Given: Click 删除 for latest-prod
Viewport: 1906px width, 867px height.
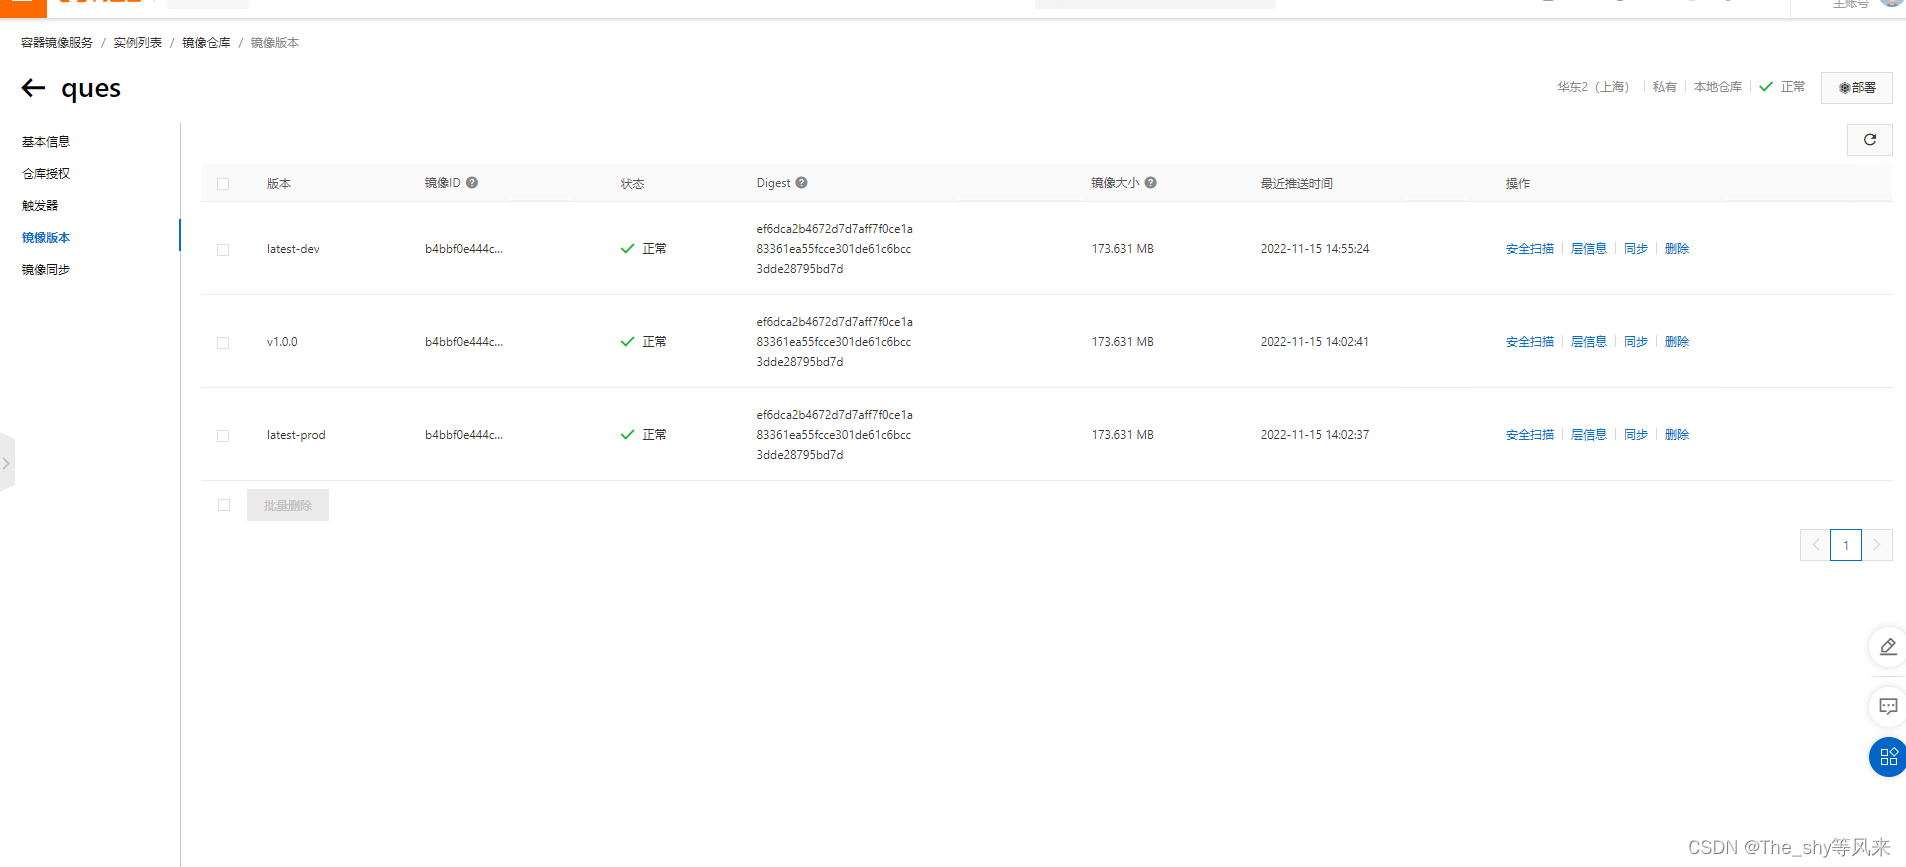Looking at the screenshot, I should click(1677, 435).
